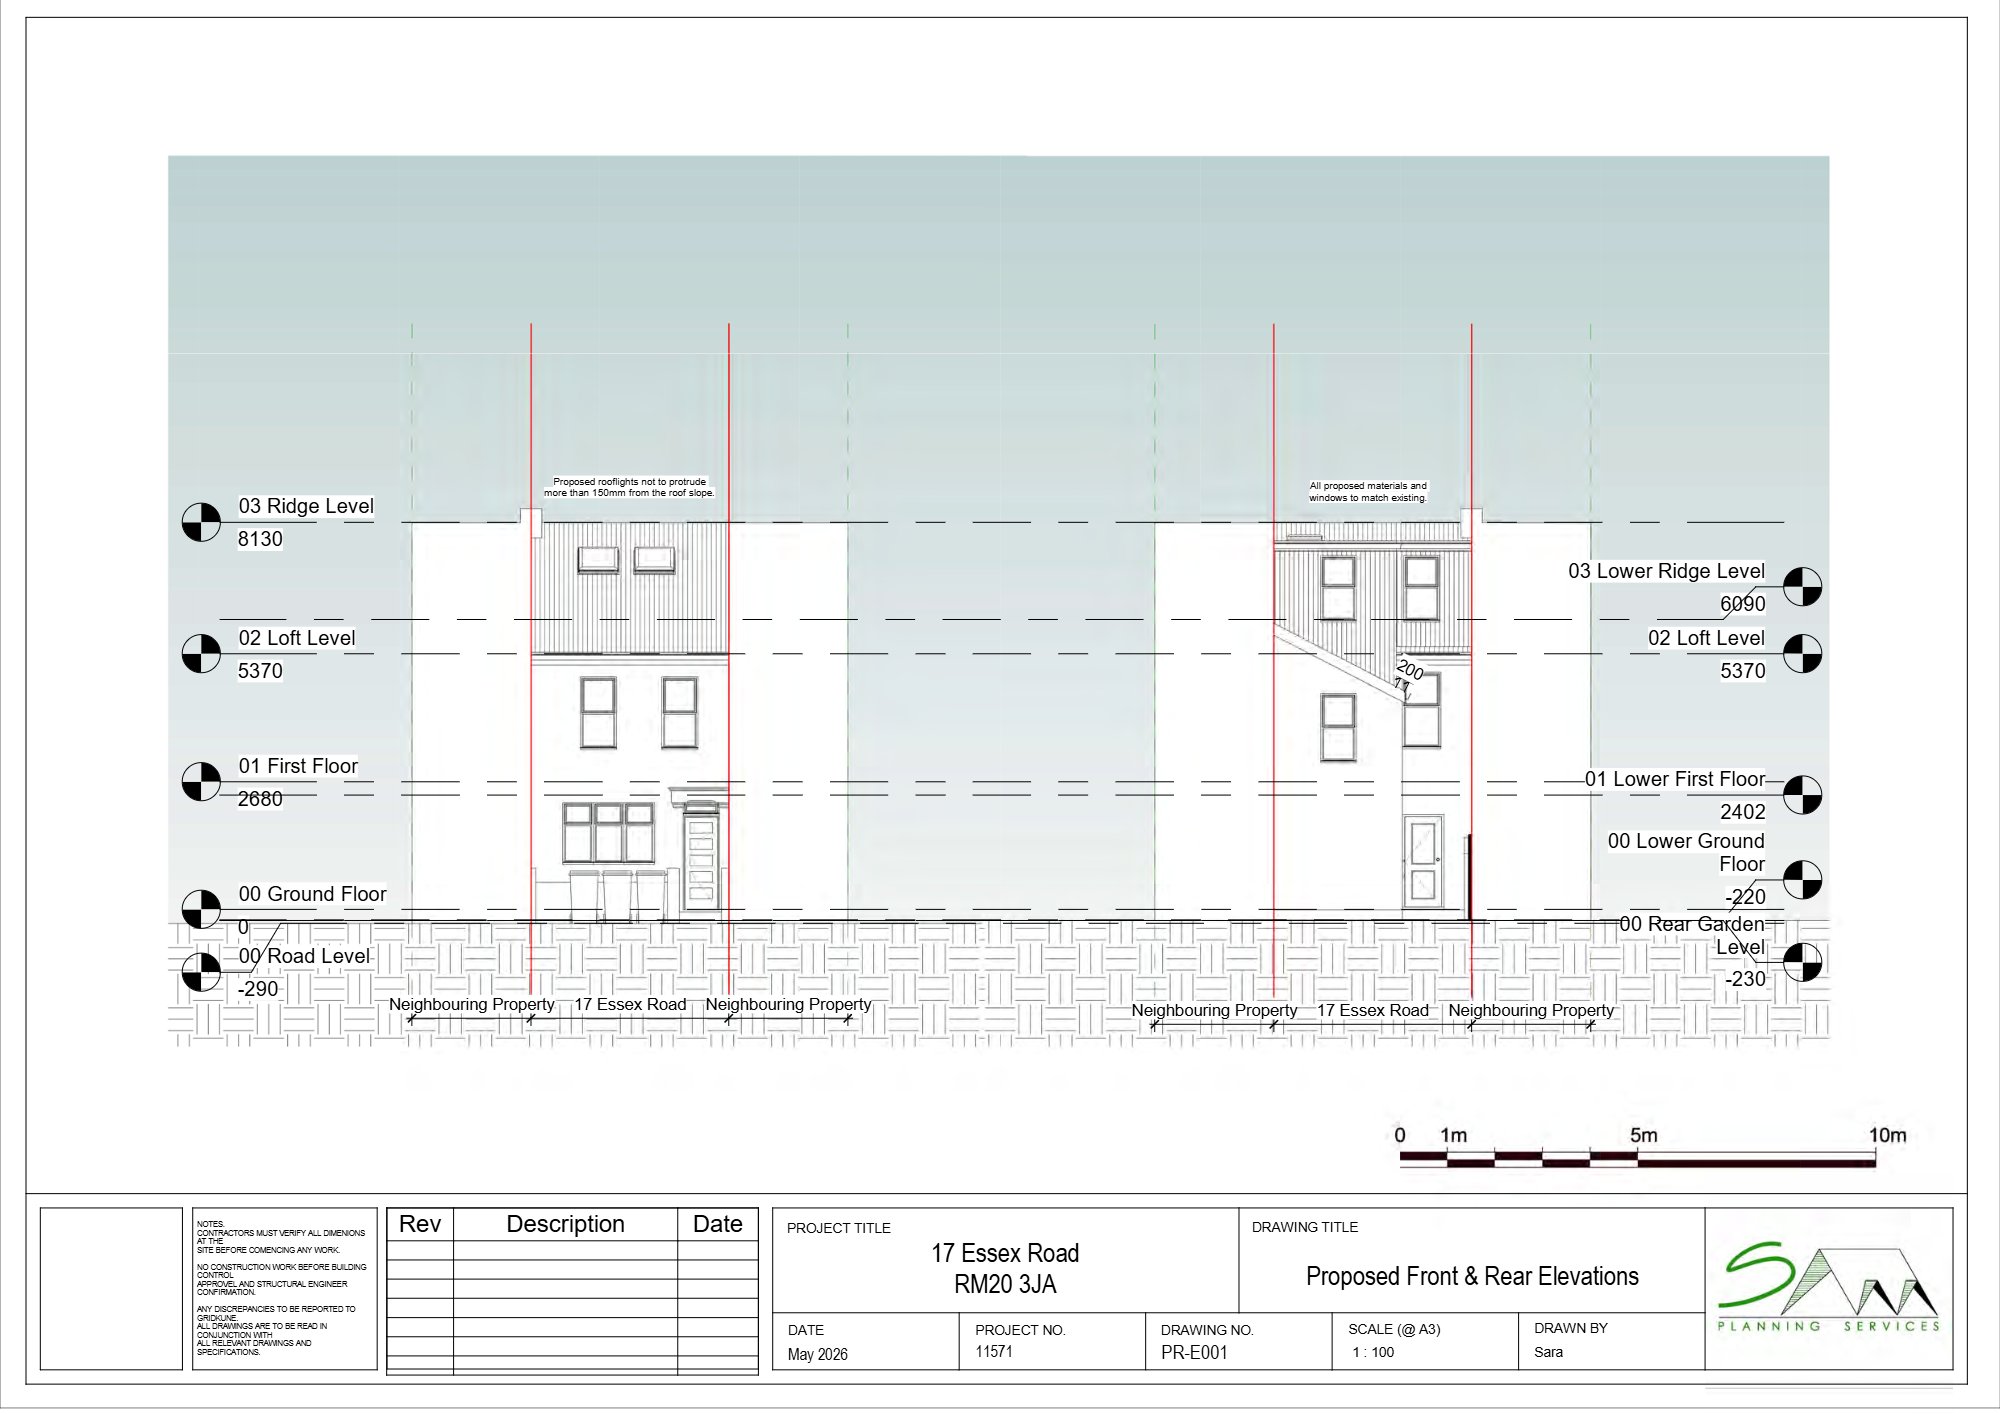
Task: Select the '8130' ridge height value
Action: pyautogui.click(x=260, y=539)
